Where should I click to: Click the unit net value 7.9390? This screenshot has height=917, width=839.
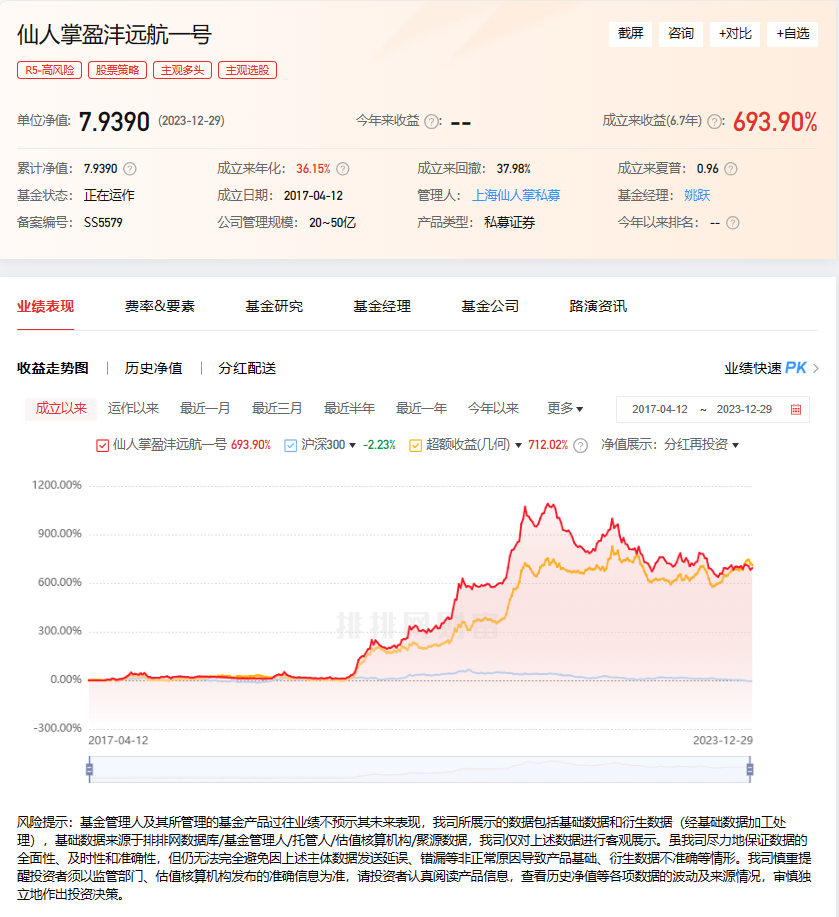coord(114,122)
